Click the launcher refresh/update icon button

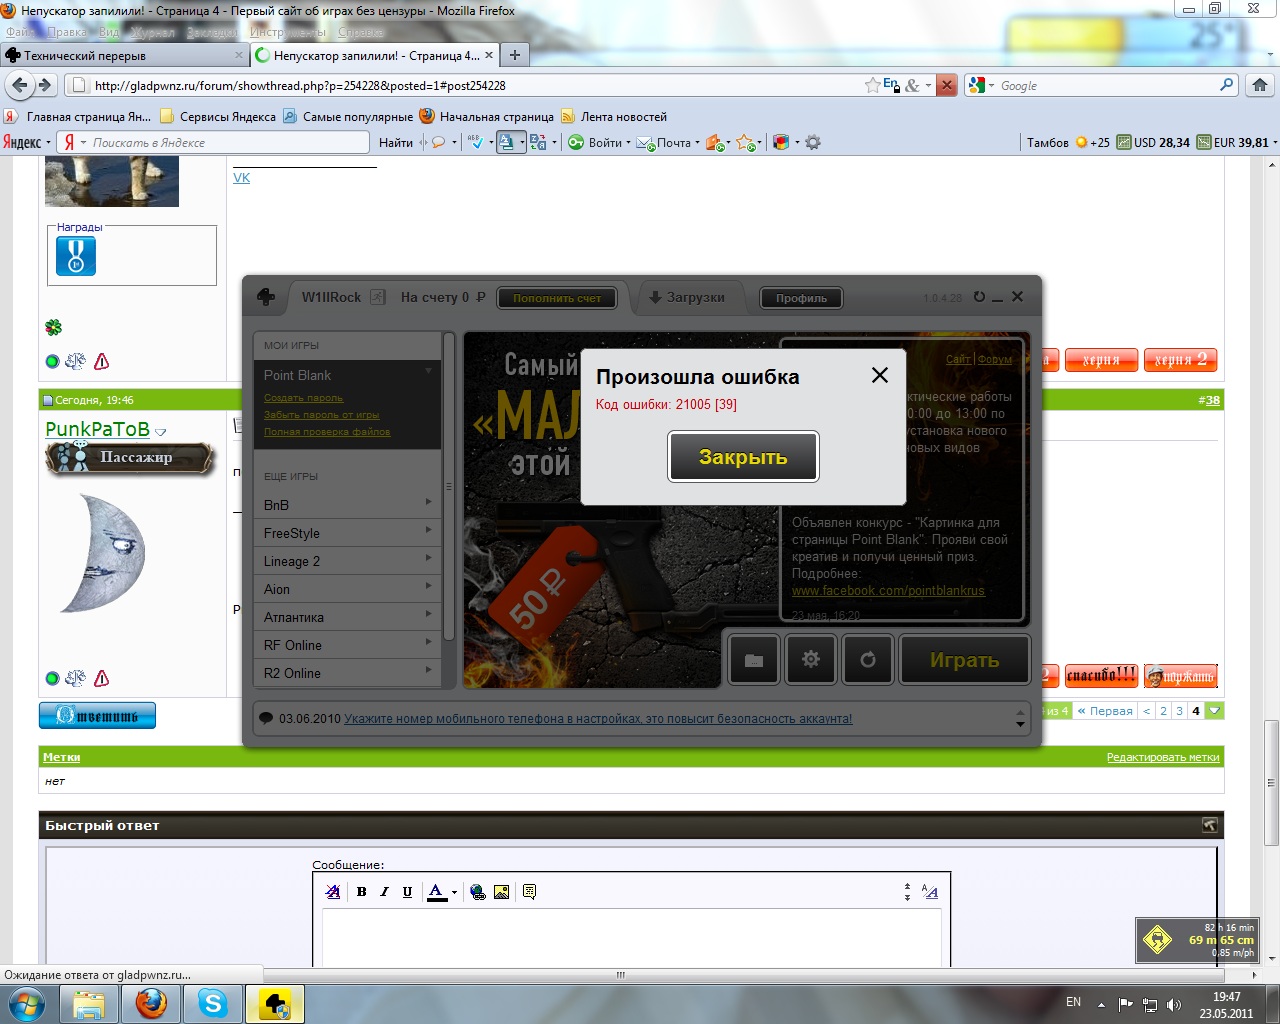867,660
